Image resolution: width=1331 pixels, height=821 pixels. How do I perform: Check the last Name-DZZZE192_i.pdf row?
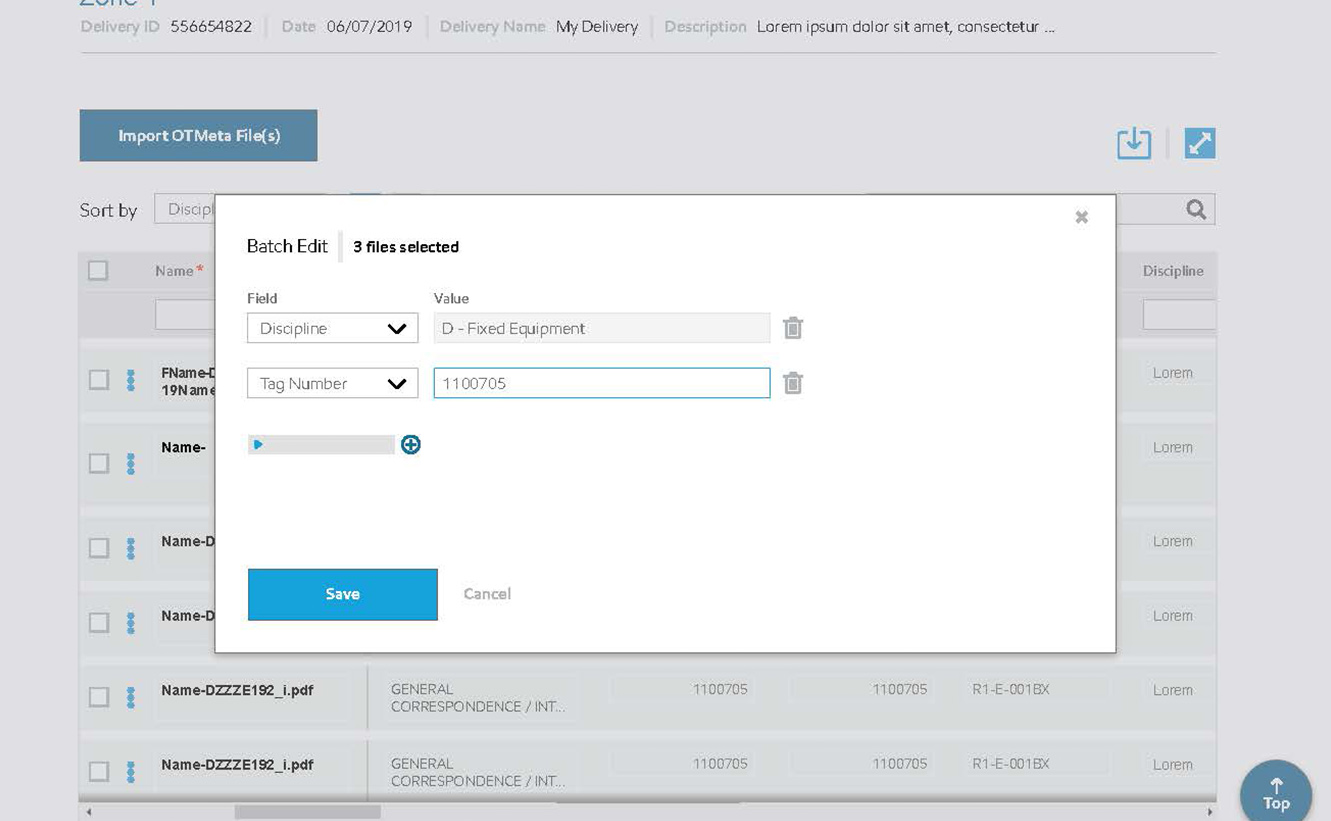tap(98, 771)
